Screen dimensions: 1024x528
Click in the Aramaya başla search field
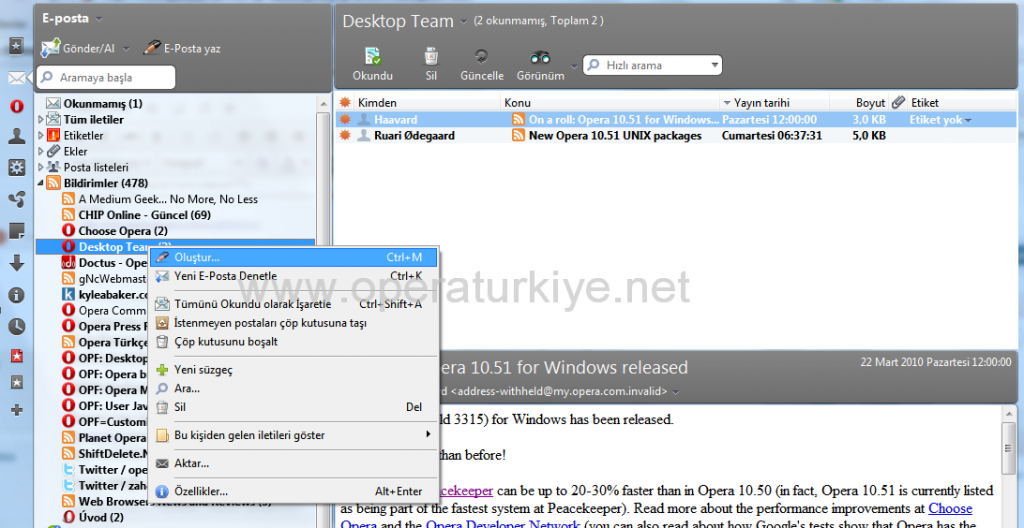tap(108, 77)
